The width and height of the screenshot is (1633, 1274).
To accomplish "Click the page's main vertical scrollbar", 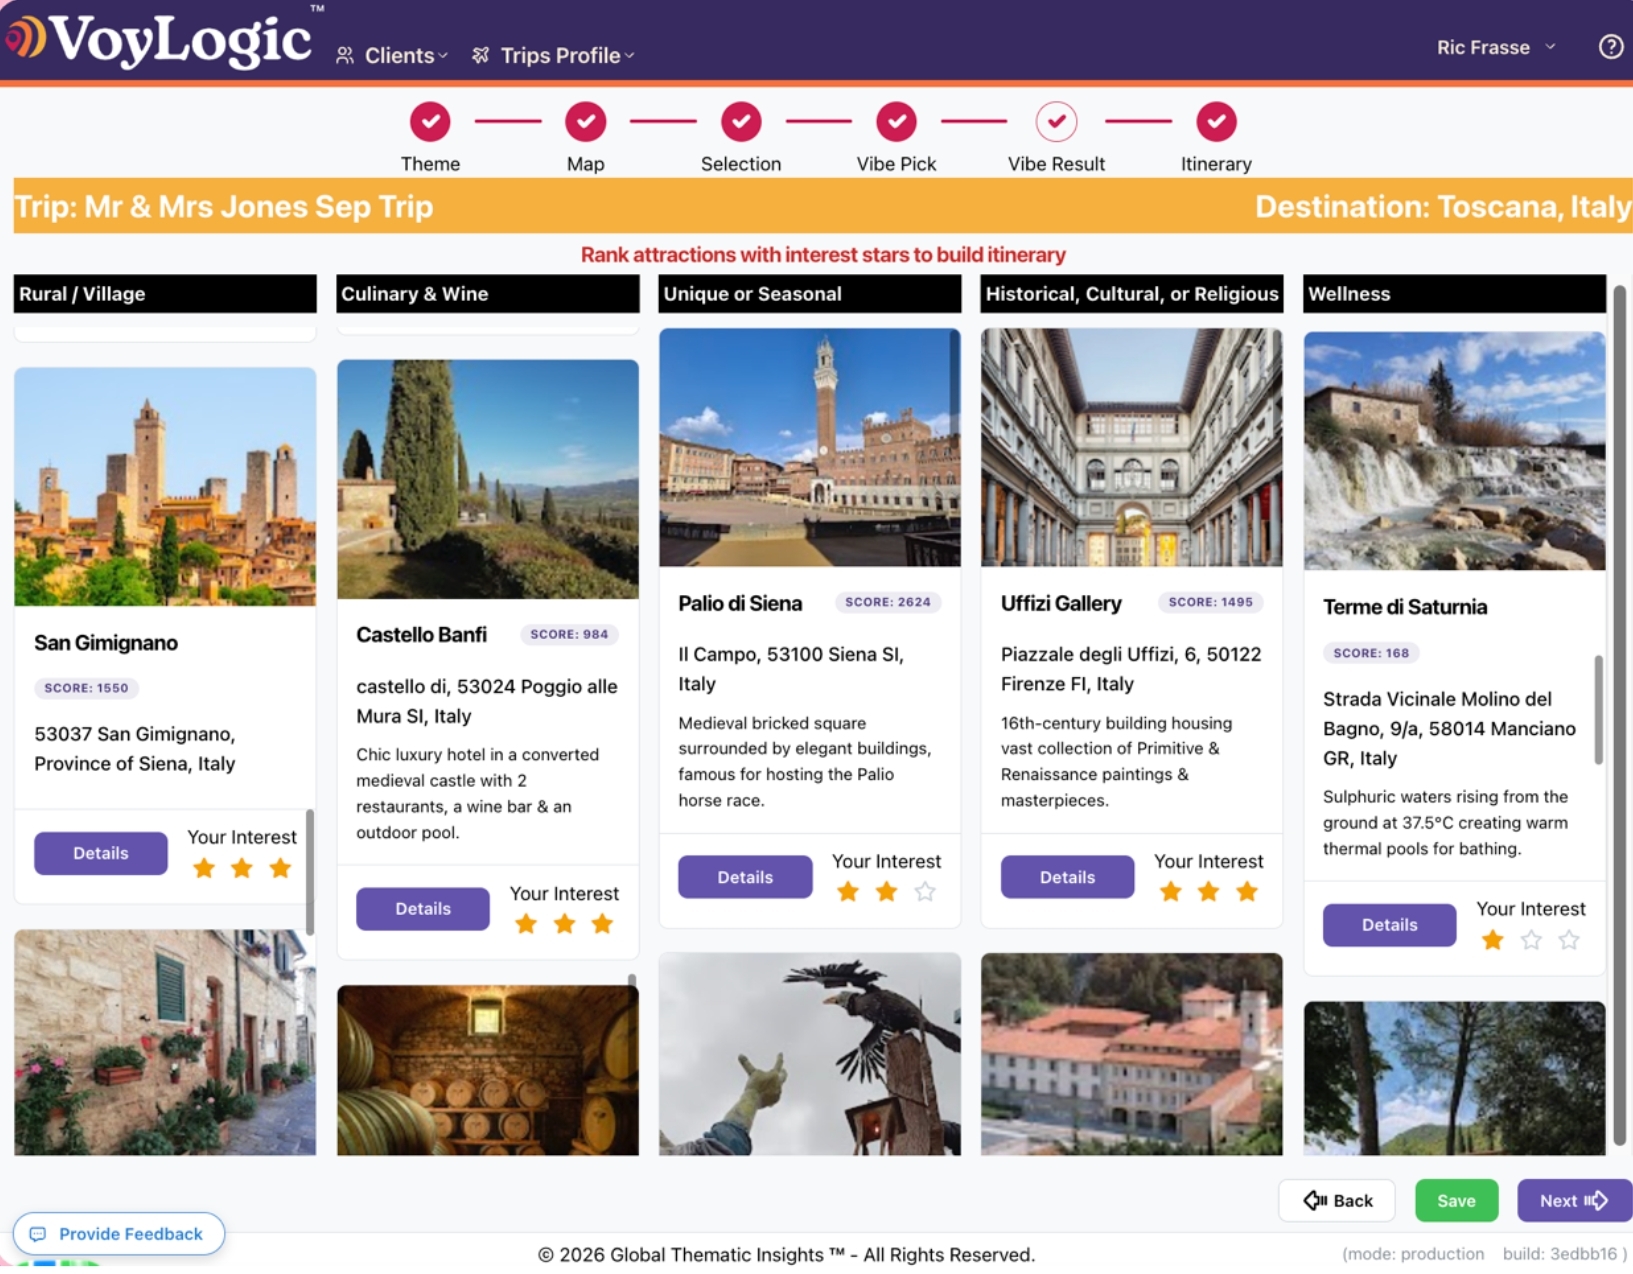I will click(x=1620, y=715).
